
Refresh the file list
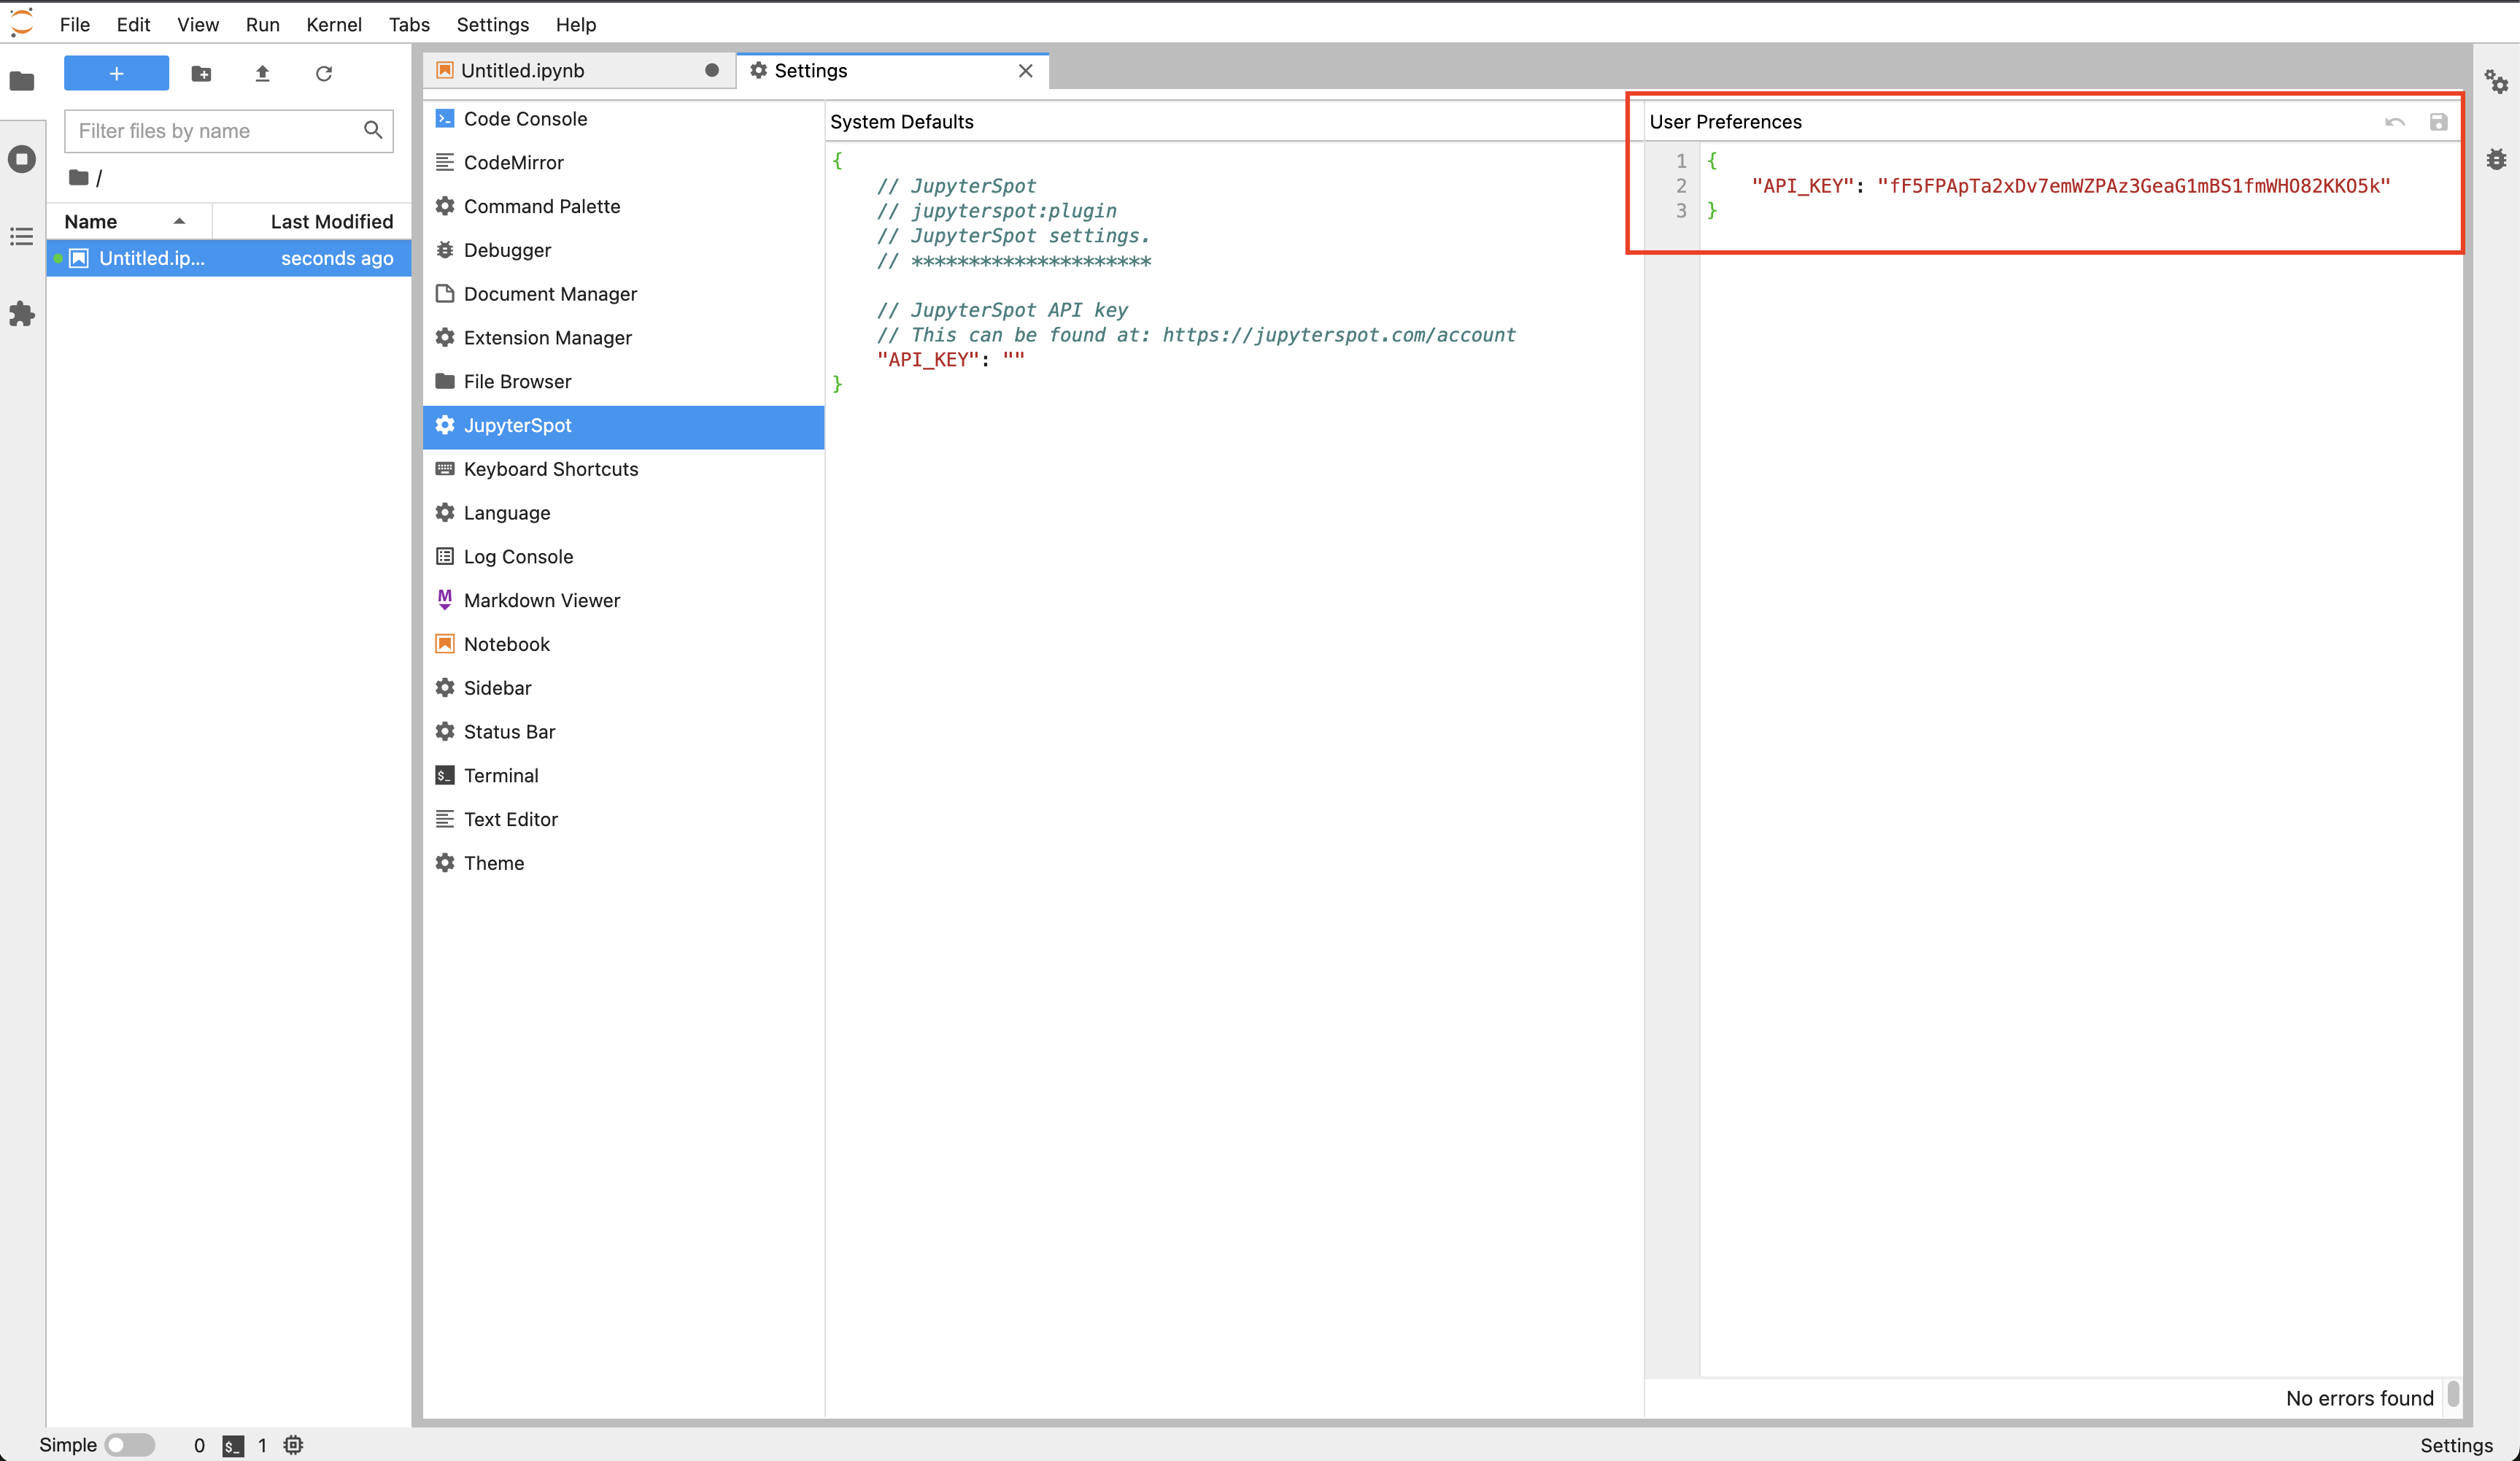coord(324,73)
